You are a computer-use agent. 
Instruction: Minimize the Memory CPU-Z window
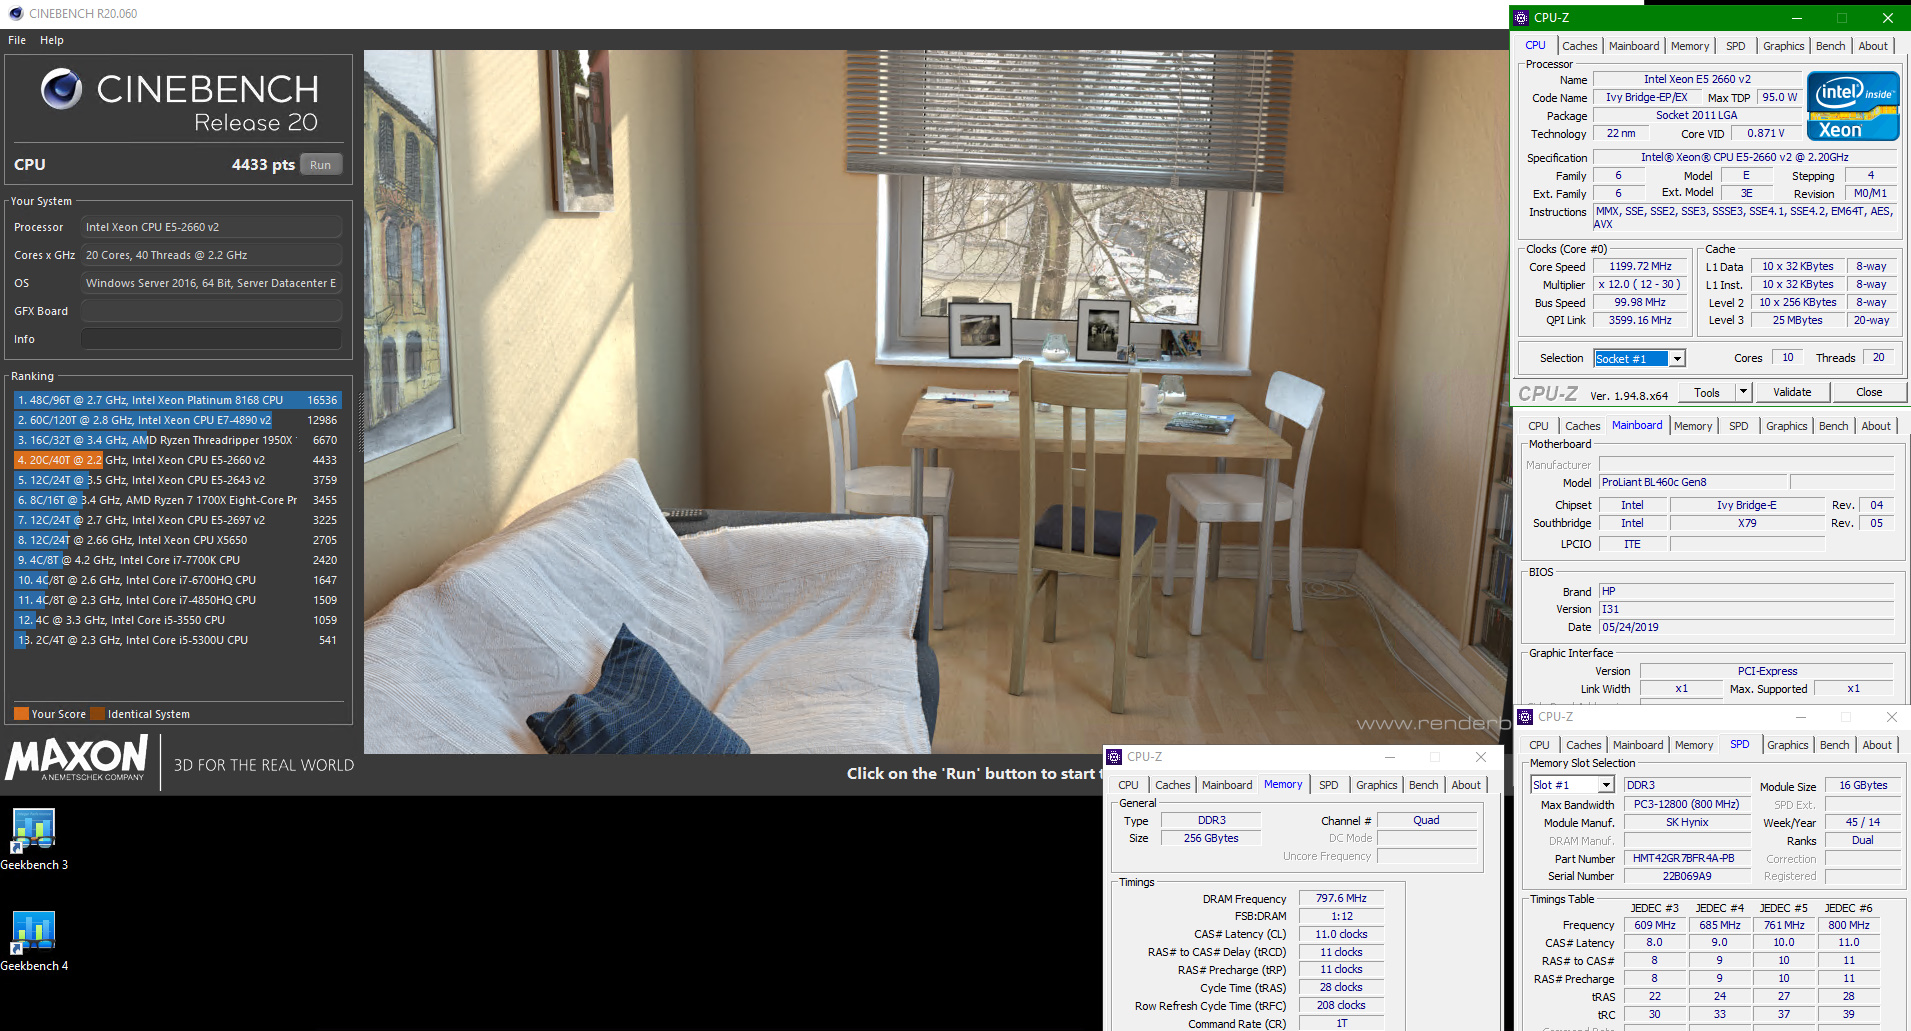(x=1389, y=757)
